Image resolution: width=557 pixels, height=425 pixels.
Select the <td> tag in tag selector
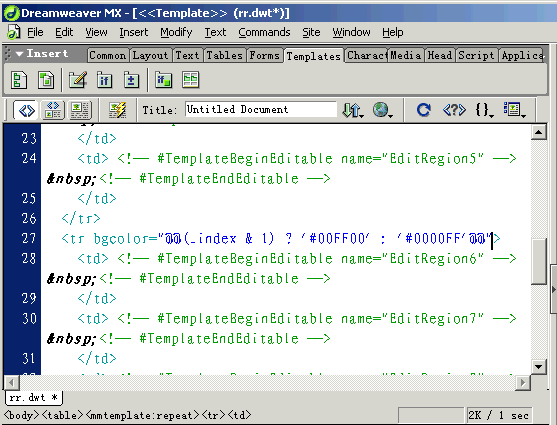click(240, 415)
